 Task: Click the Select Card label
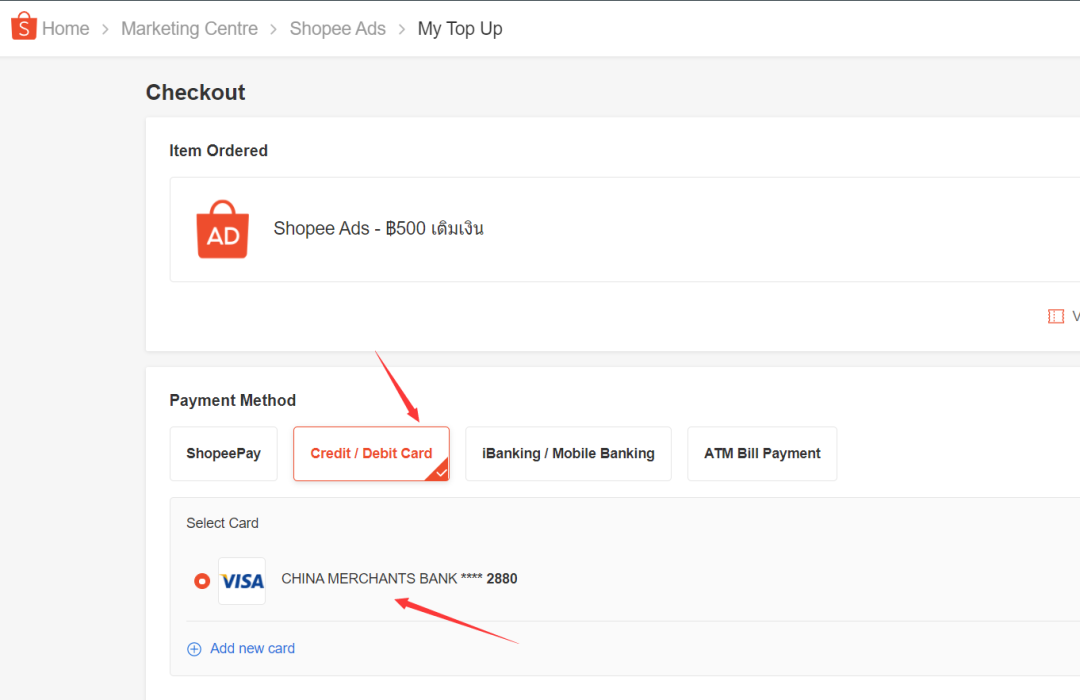pyautogui.click(x=222, y=523)
